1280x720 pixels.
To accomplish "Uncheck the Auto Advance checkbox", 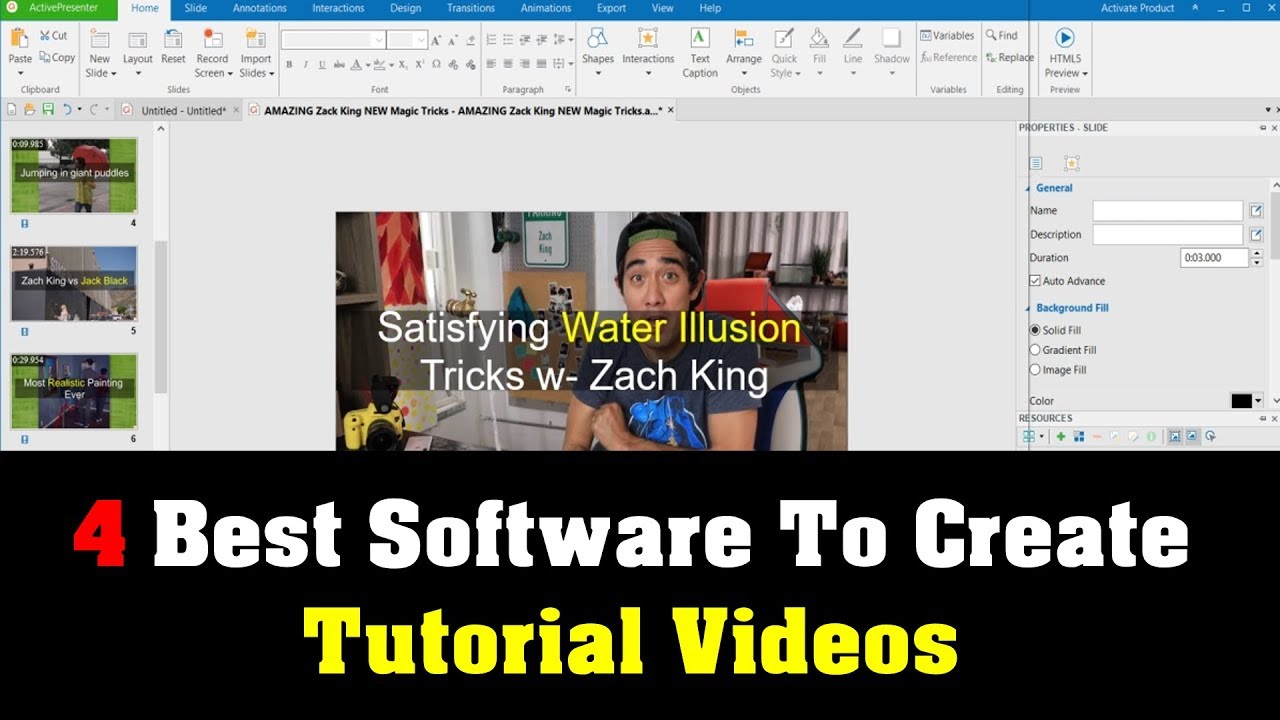I will [x=1036, y=281].
